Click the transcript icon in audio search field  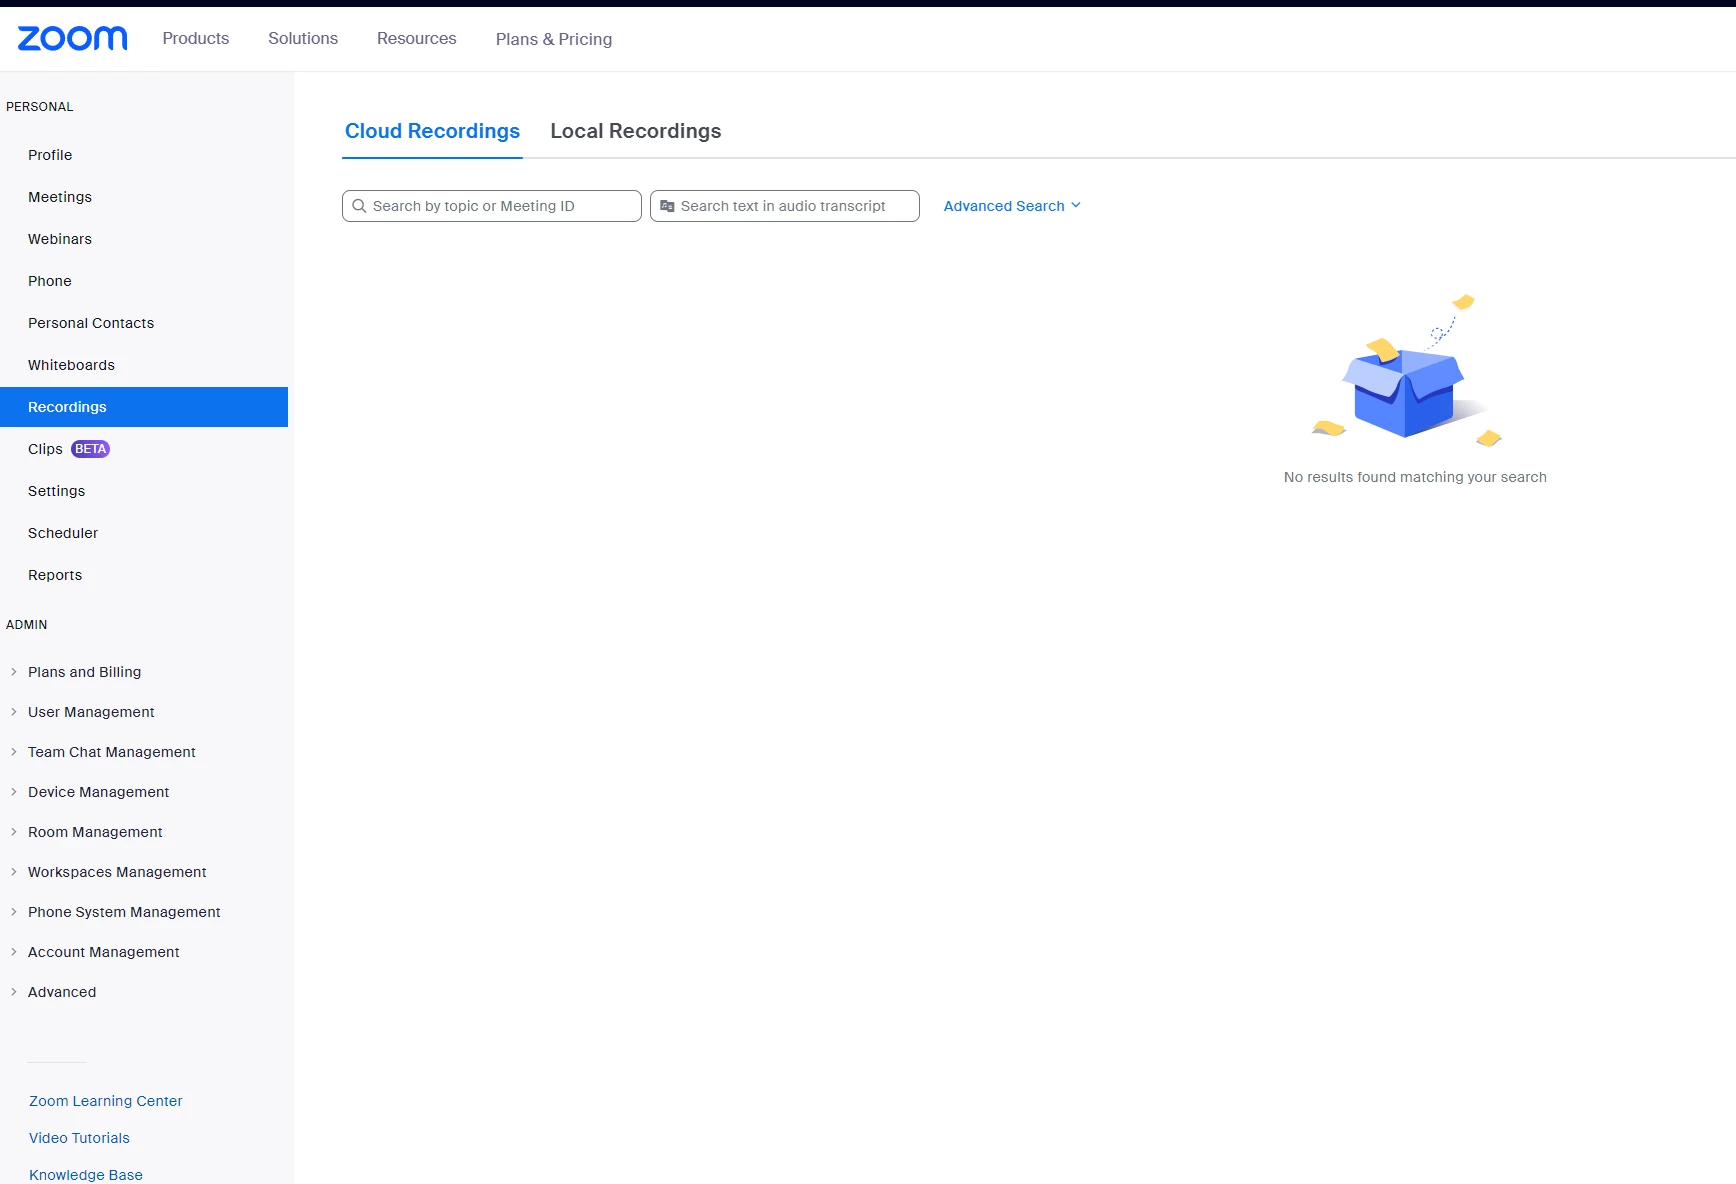point(667,206)
